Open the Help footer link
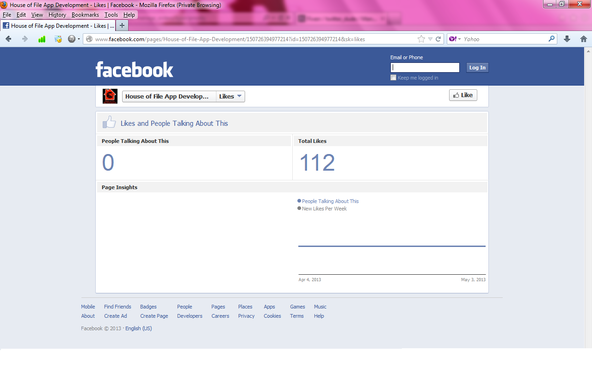Screen dimensions: 592x370 (319, 316)
